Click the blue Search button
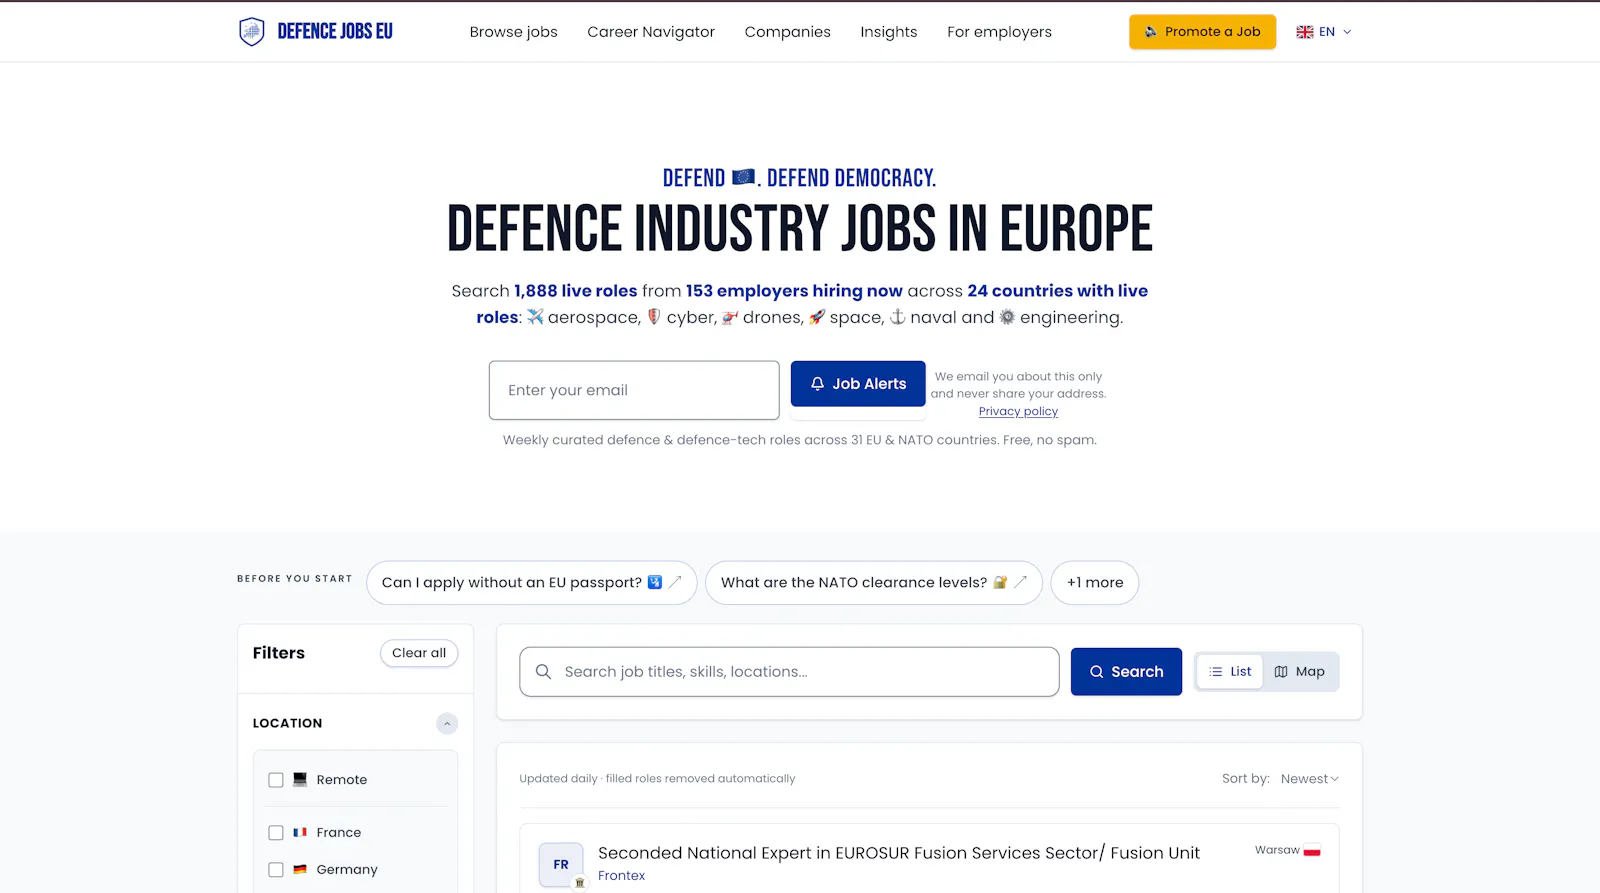The image size is (1600, 893). coord(1126,672)
